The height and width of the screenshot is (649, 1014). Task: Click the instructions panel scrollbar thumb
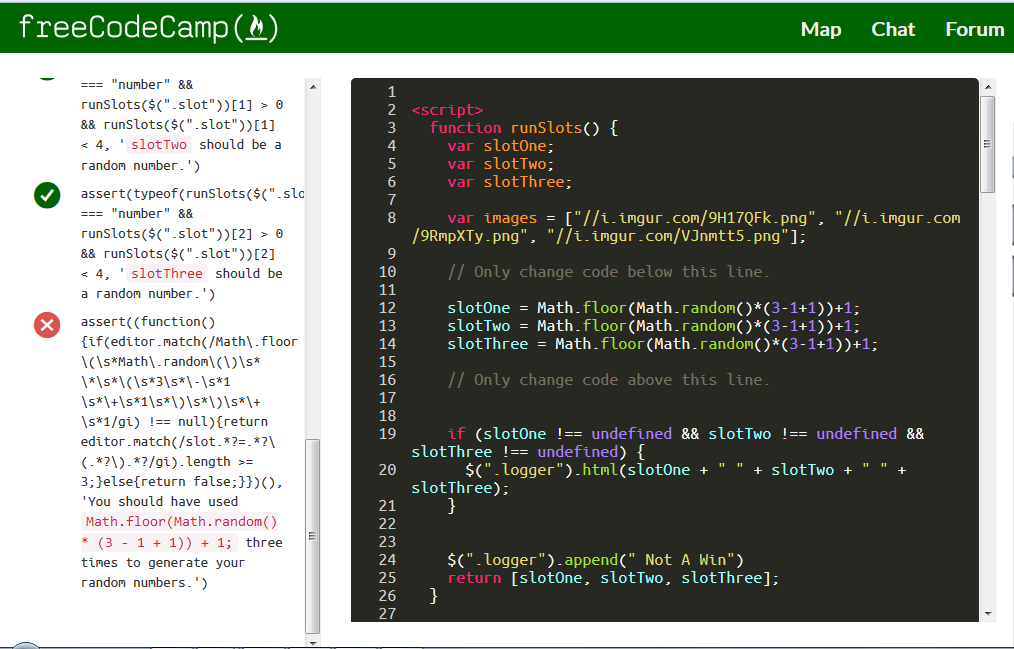click(313, 536)
